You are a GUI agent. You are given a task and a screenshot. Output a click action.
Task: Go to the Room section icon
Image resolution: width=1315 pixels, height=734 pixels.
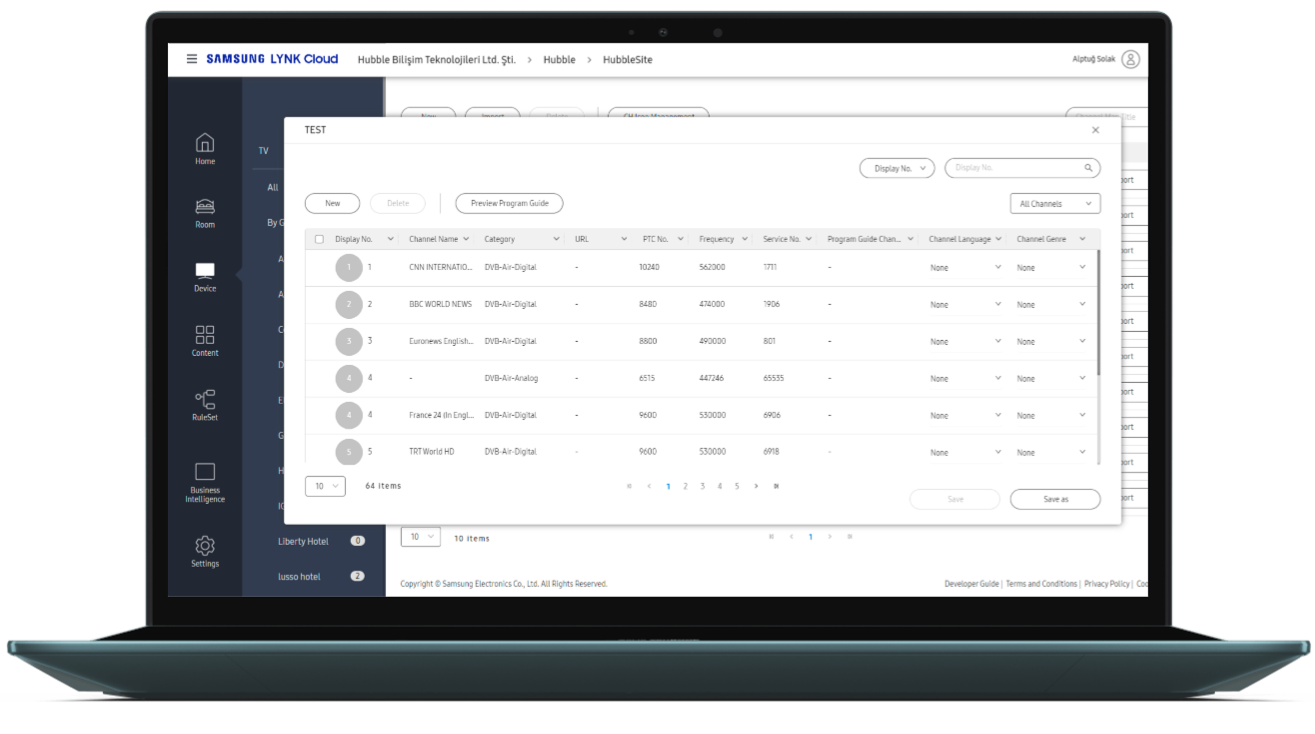205,211
